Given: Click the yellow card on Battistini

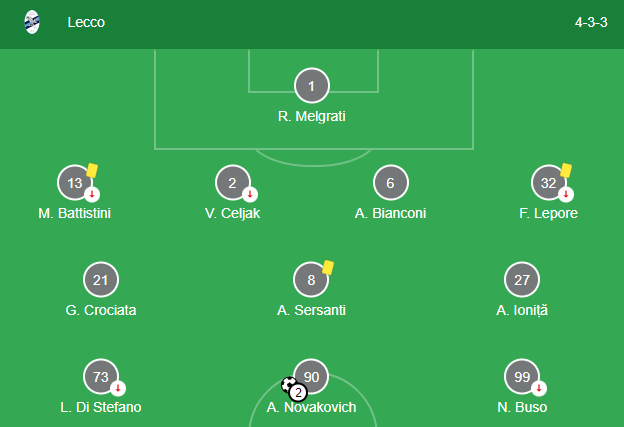Looking at the screenshot, I should tap(92, 171).
